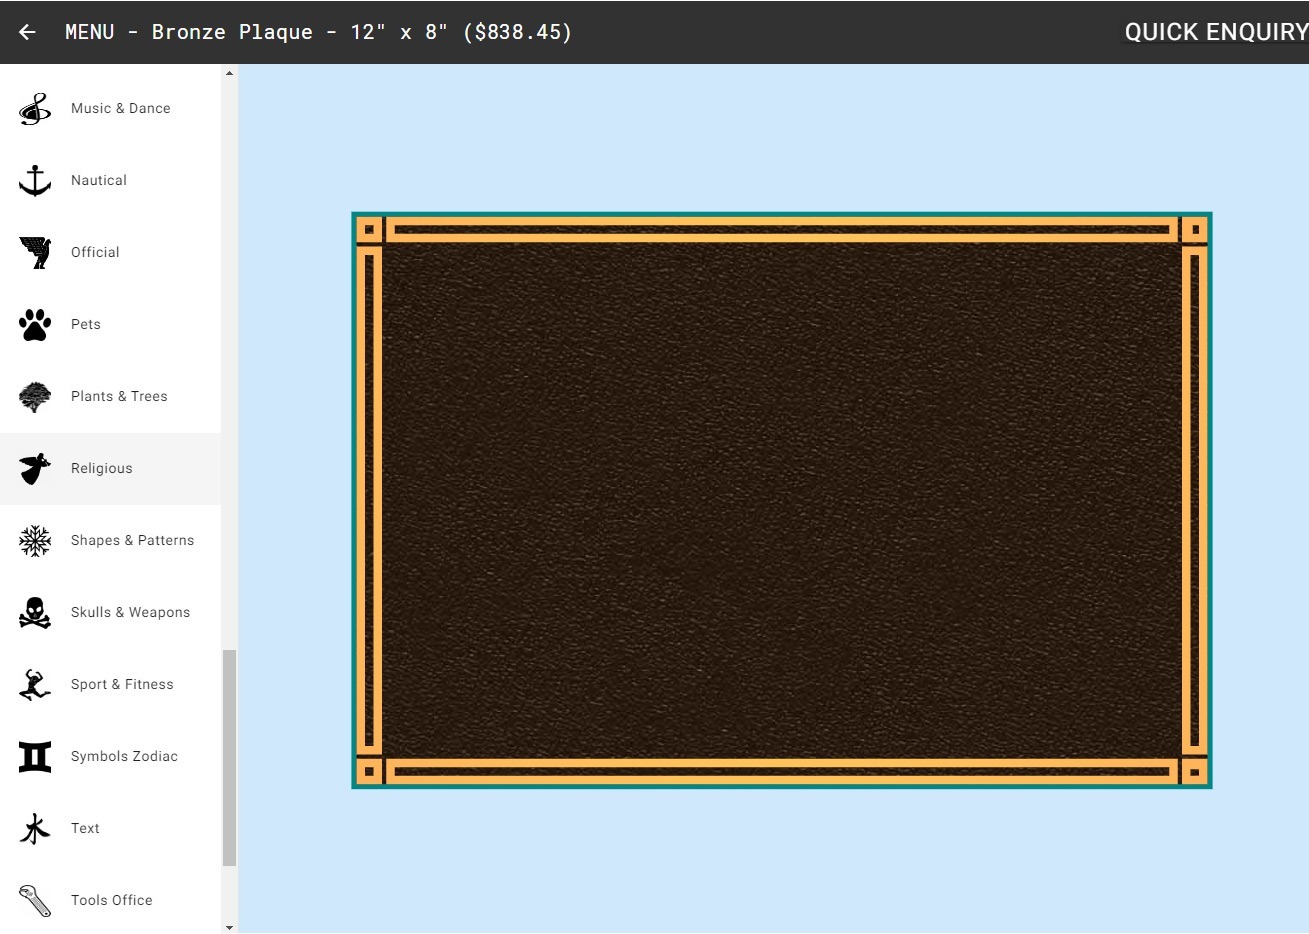Click the back arrow icon
Screen dimensions: 1309x934
click(27, 32)
